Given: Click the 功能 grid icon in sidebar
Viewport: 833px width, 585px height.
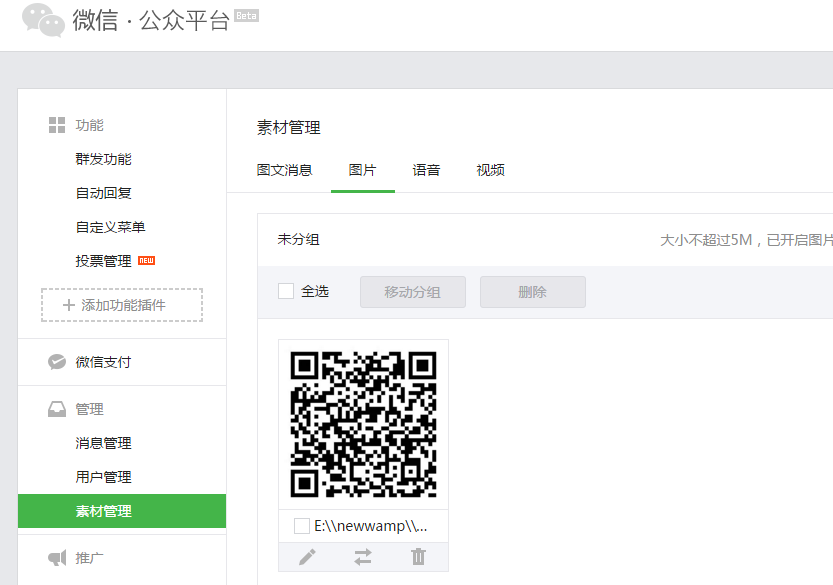Looking at the screenshot, I should (x=57, y=125).
